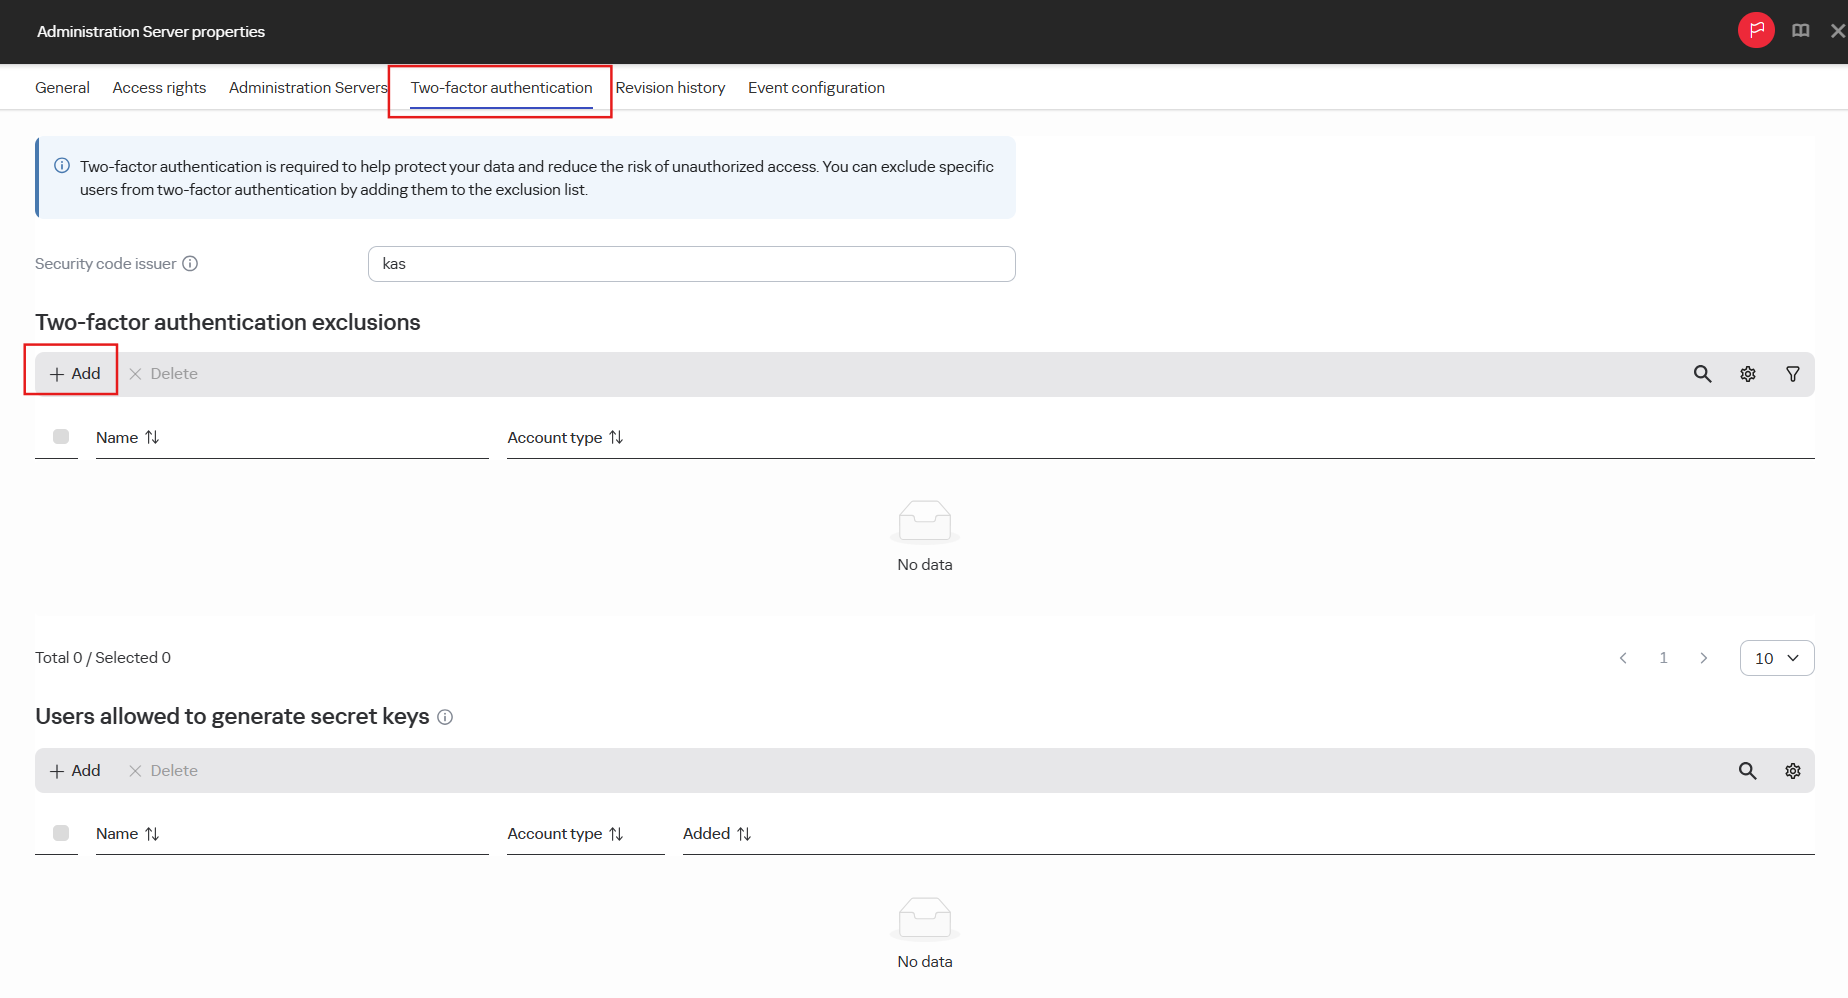Open exclusions table column settings gear
The height and width of the screenshot is (998, 1848).
click(1748, 374)
